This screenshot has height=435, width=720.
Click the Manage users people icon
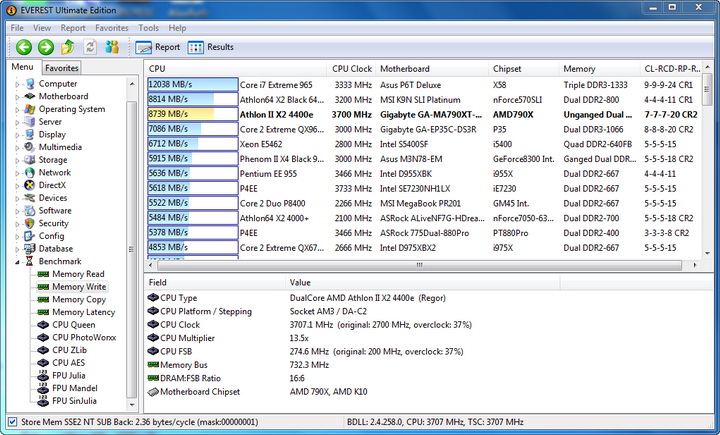[112, 47]
